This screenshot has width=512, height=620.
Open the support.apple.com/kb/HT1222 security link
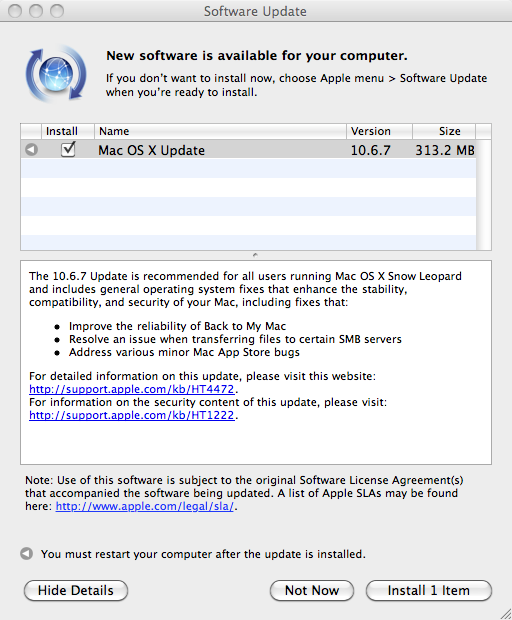pos(132,415)
